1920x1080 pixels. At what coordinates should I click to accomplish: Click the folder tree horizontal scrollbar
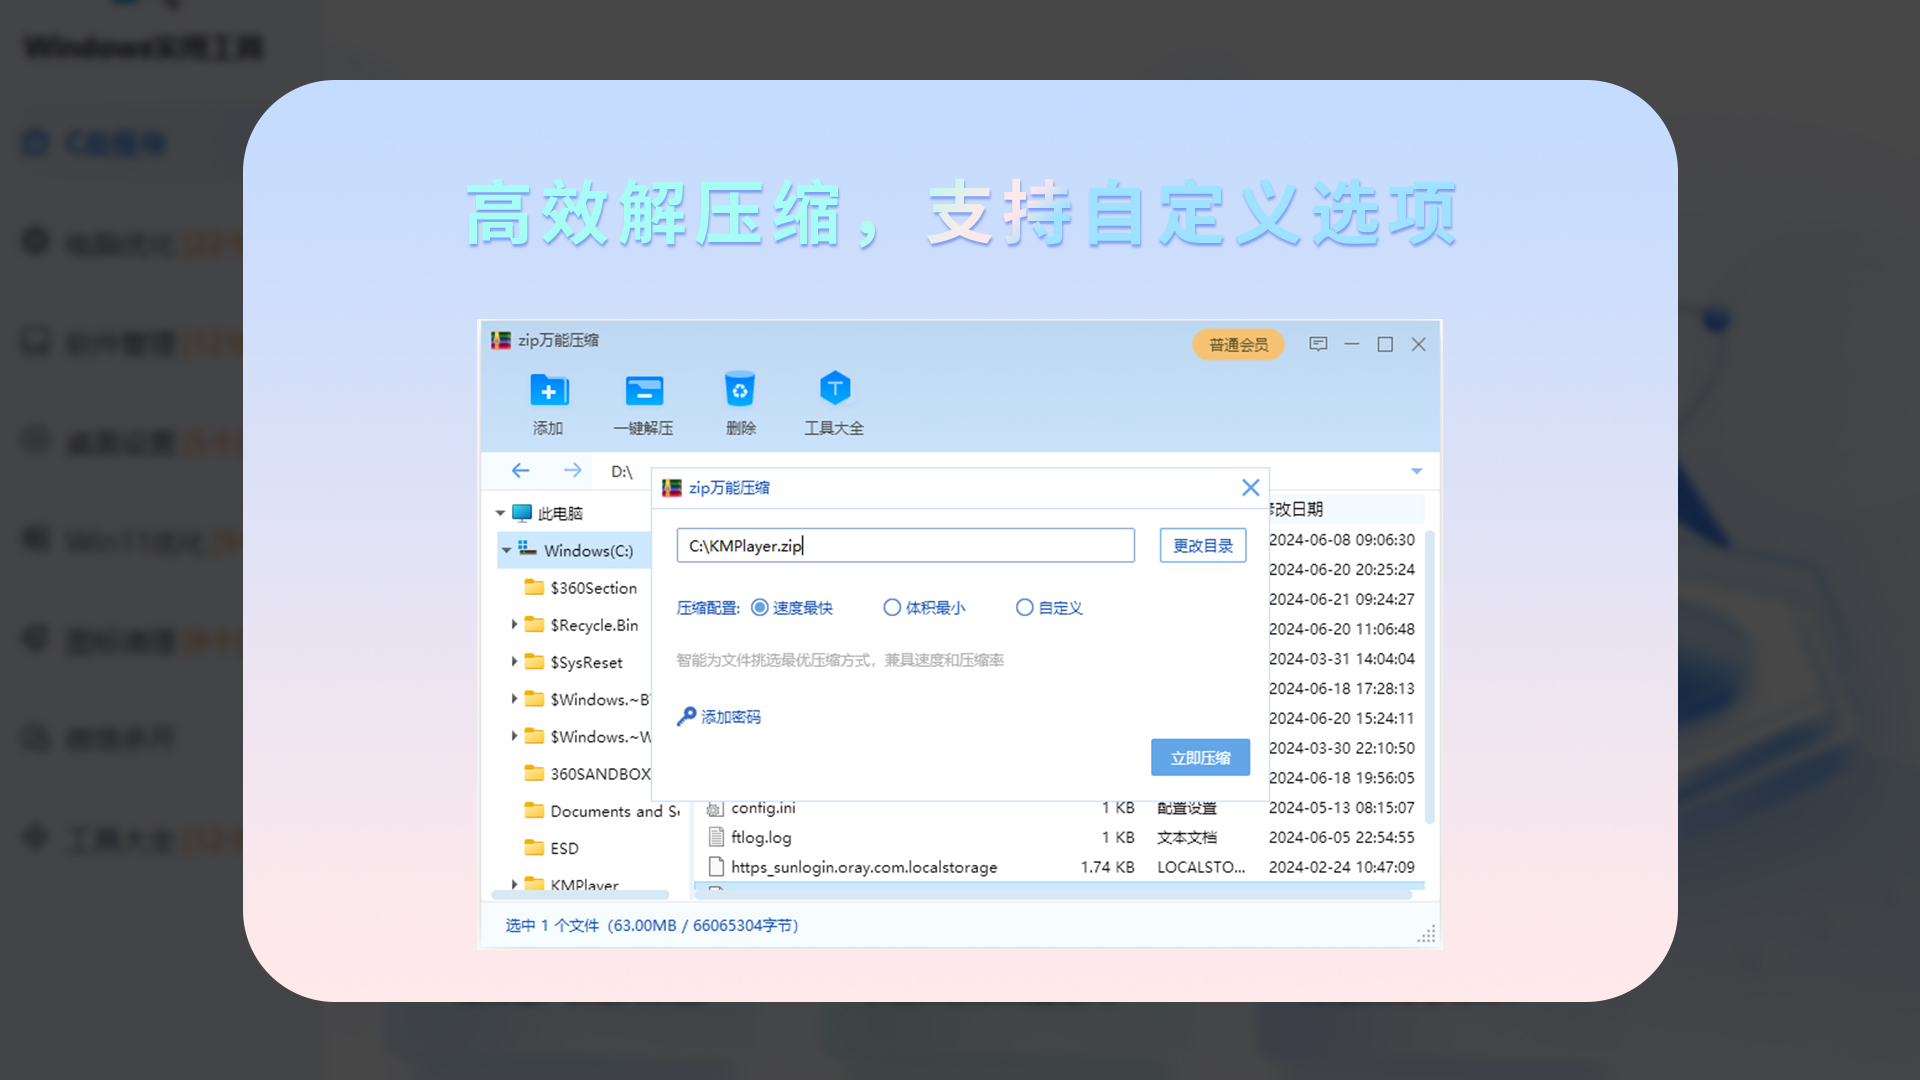coord(580,895)
